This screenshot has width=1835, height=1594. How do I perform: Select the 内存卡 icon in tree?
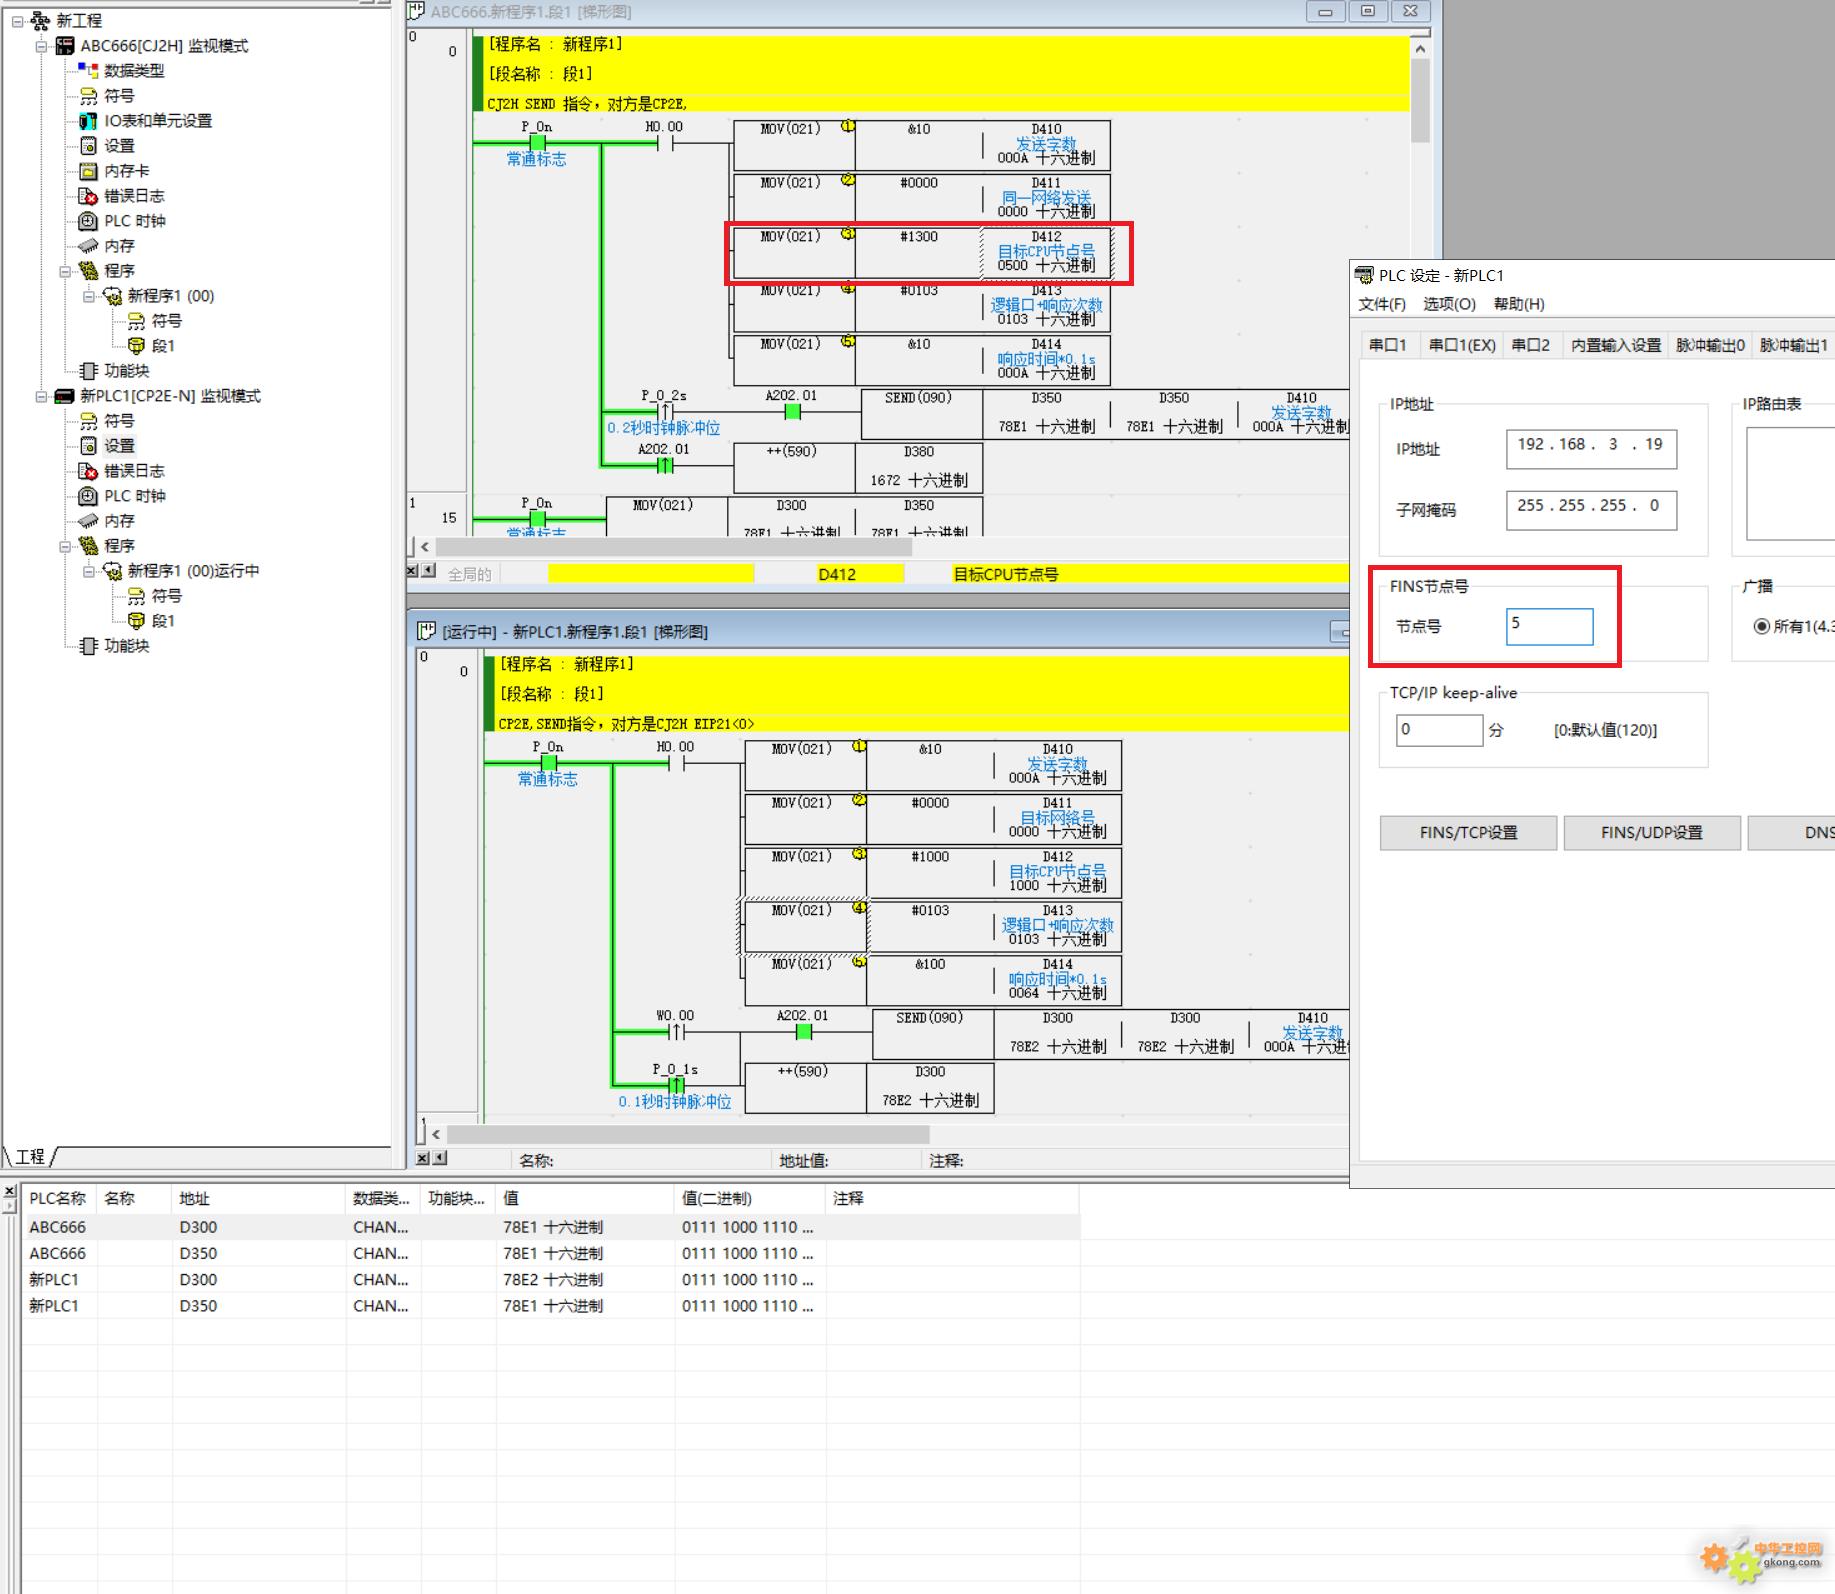88,171
